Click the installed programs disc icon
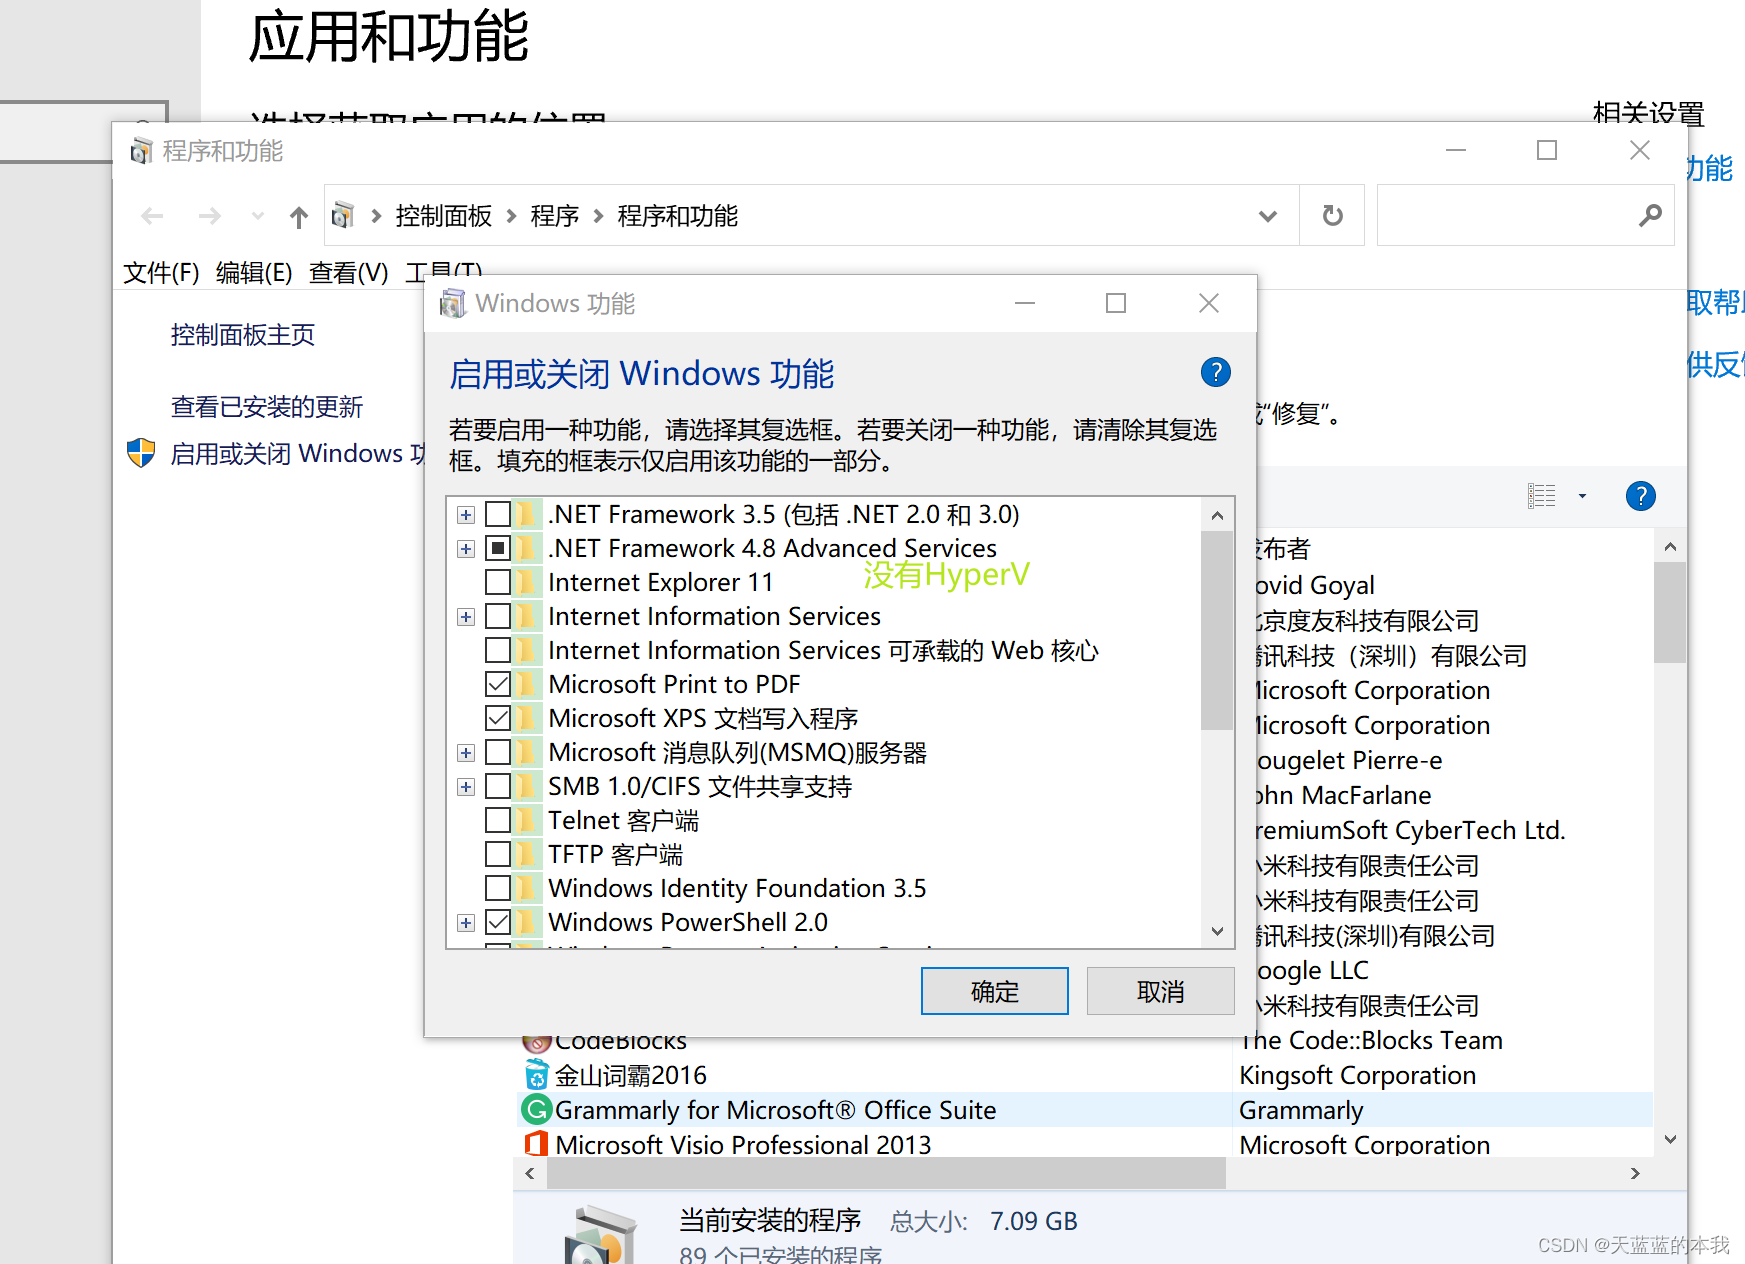This screenshot has height=1264, width=1745. (600, 1235)
